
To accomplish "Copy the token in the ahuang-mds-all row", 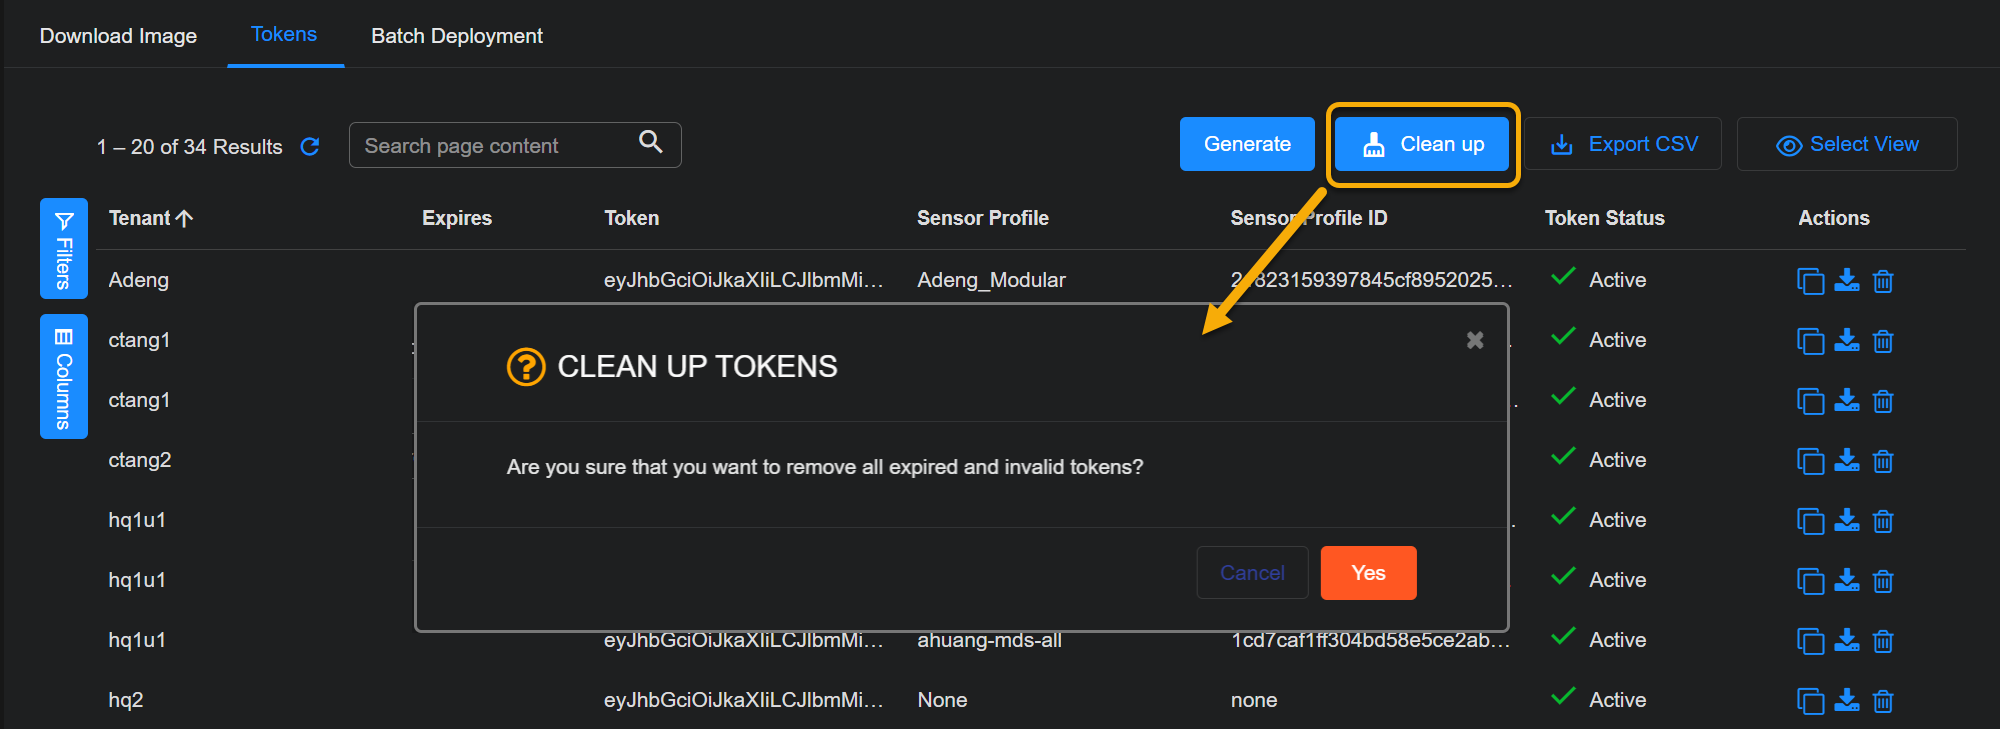I will point(1810,641).
